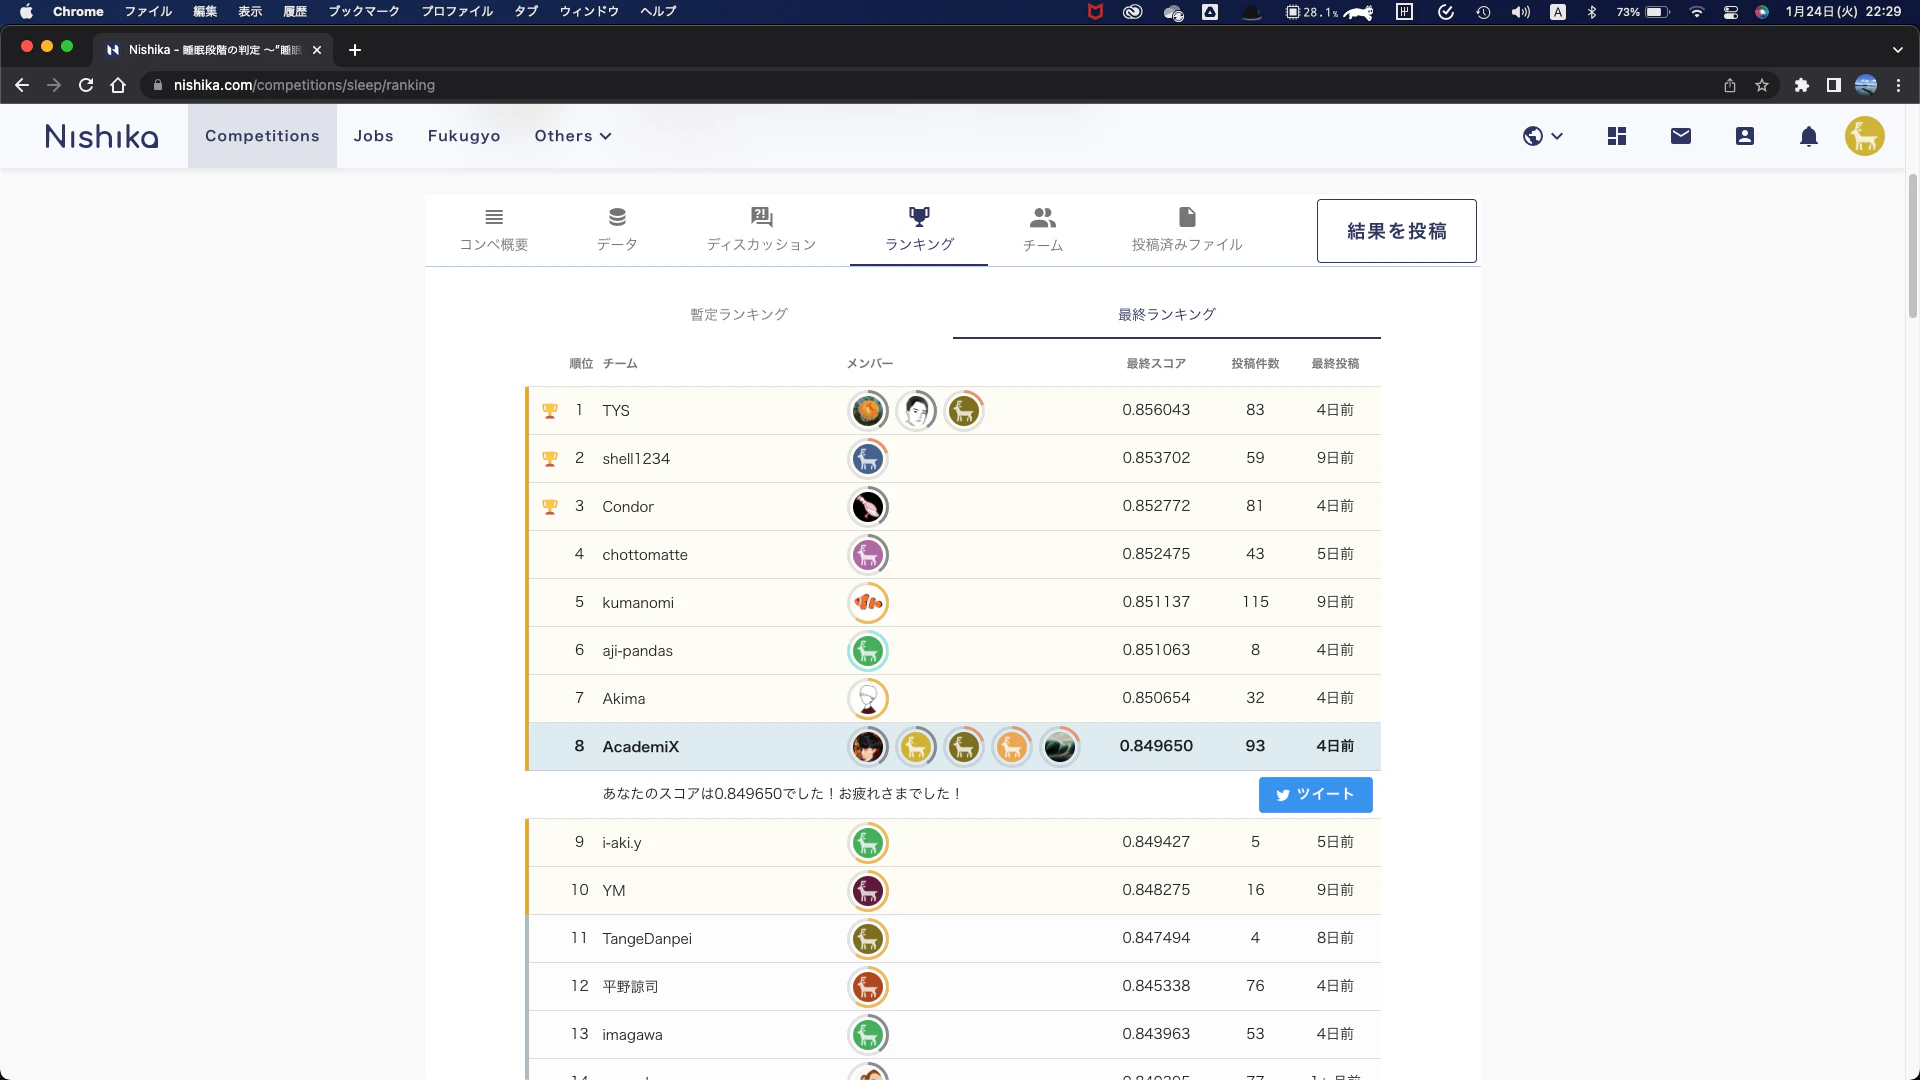Click second AcademiX member avatar

tap(916, 747)
